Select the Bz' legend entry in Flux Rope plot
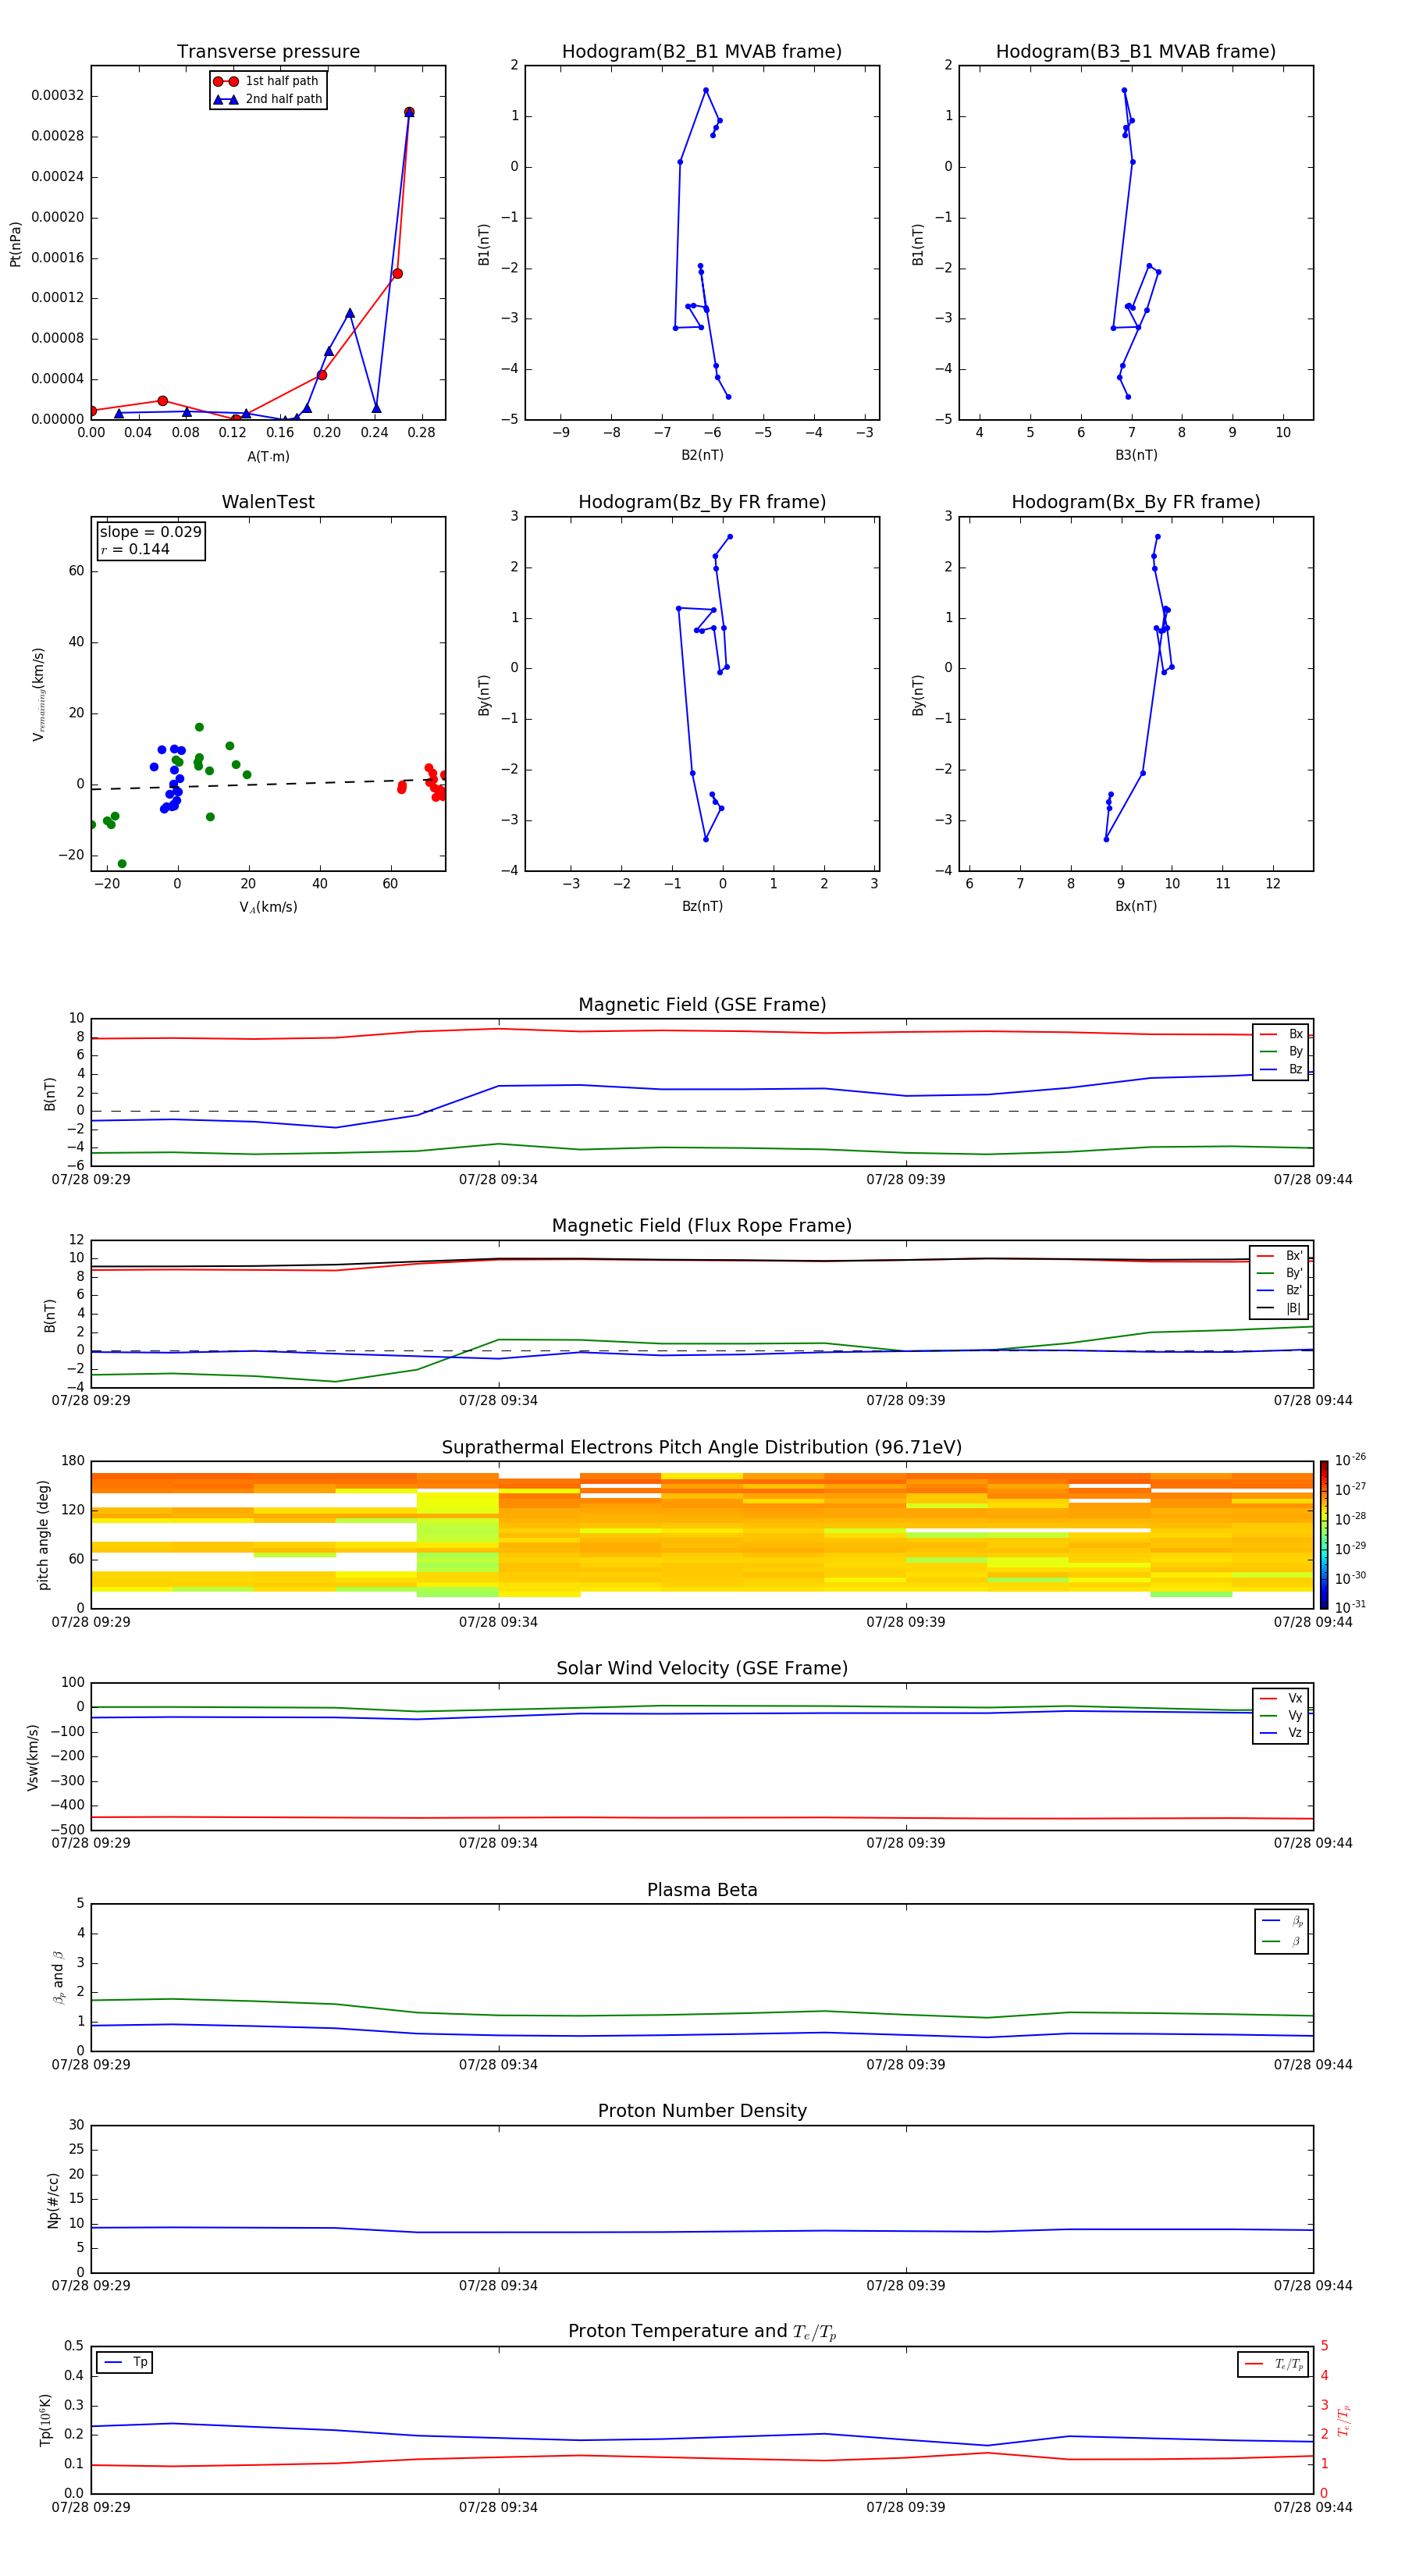This screenshot has height=2576, width=1405. [1279, 1291]
